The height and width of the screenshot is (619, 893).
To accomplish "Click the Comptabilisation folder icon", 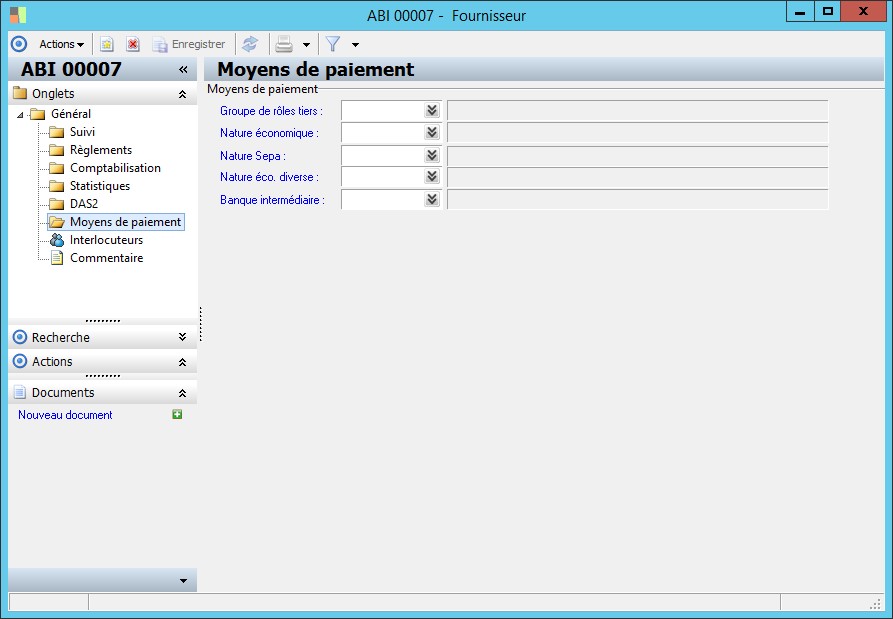I will 56,168.
